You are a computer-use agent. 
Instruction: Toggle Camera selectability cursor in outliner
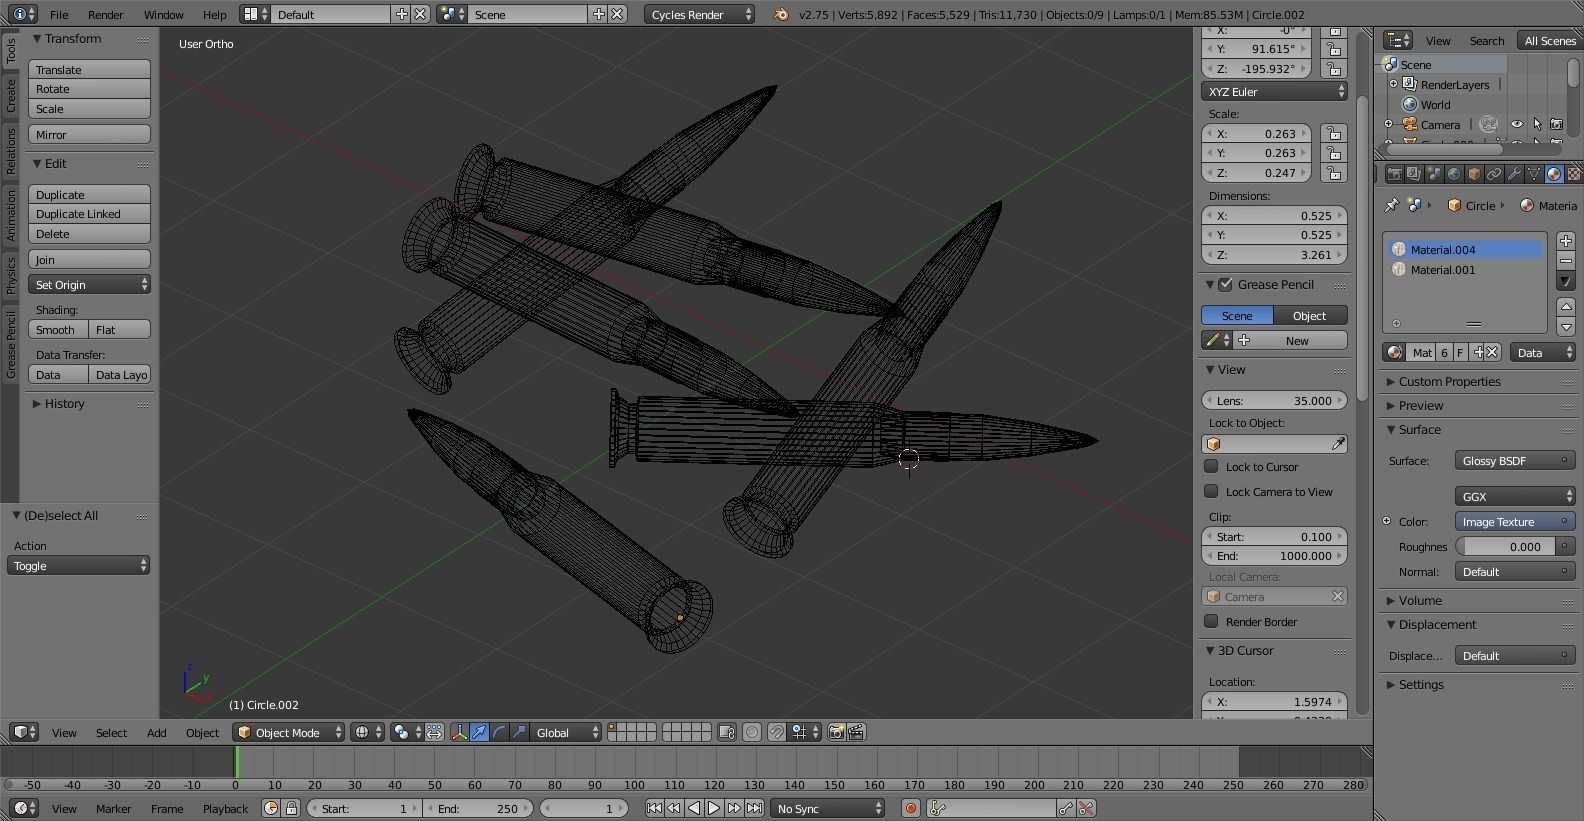click(1537, 125)
